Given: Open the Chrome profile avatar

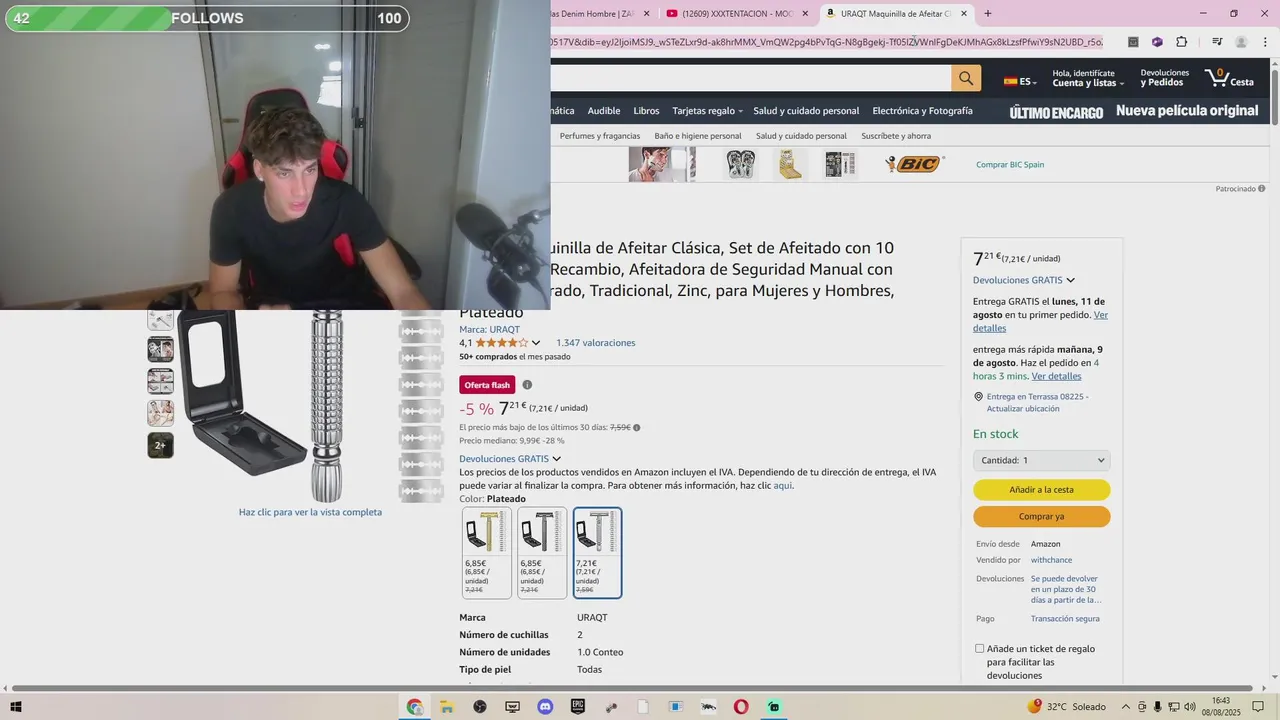Looking at the screenshot, I should tap(1241, 42).
